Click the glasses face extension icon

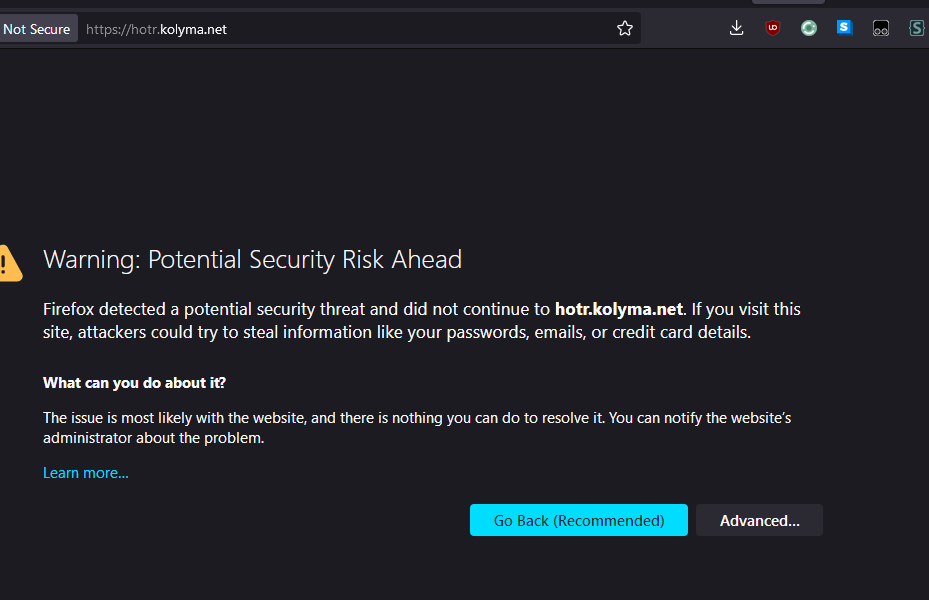(881, 29)
